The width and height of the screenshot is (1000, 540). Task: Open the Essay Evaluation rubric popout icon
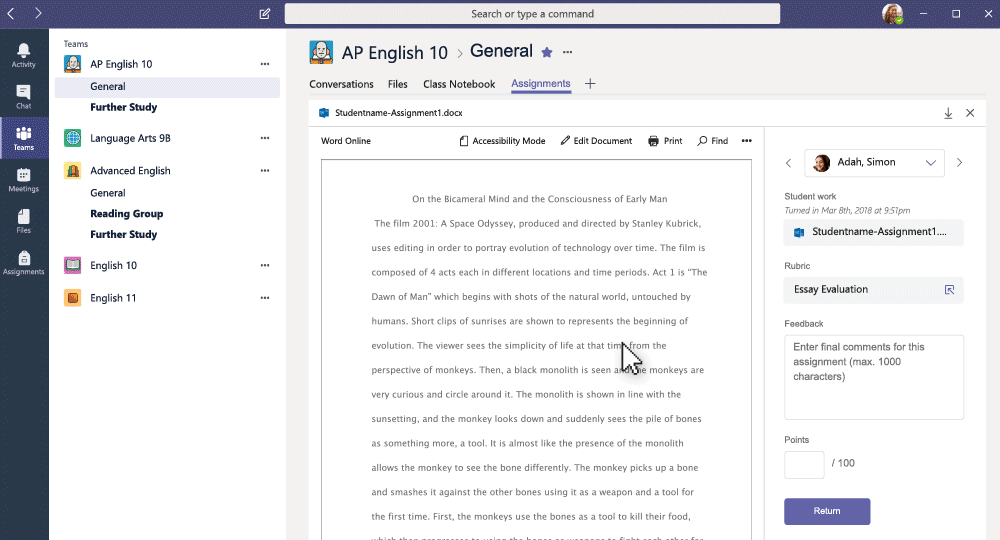(949, 289)
